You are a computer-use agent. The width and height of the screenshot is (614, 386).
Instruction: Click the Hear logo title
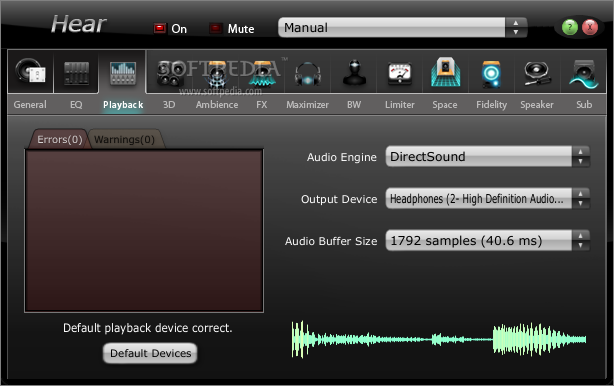78,24
